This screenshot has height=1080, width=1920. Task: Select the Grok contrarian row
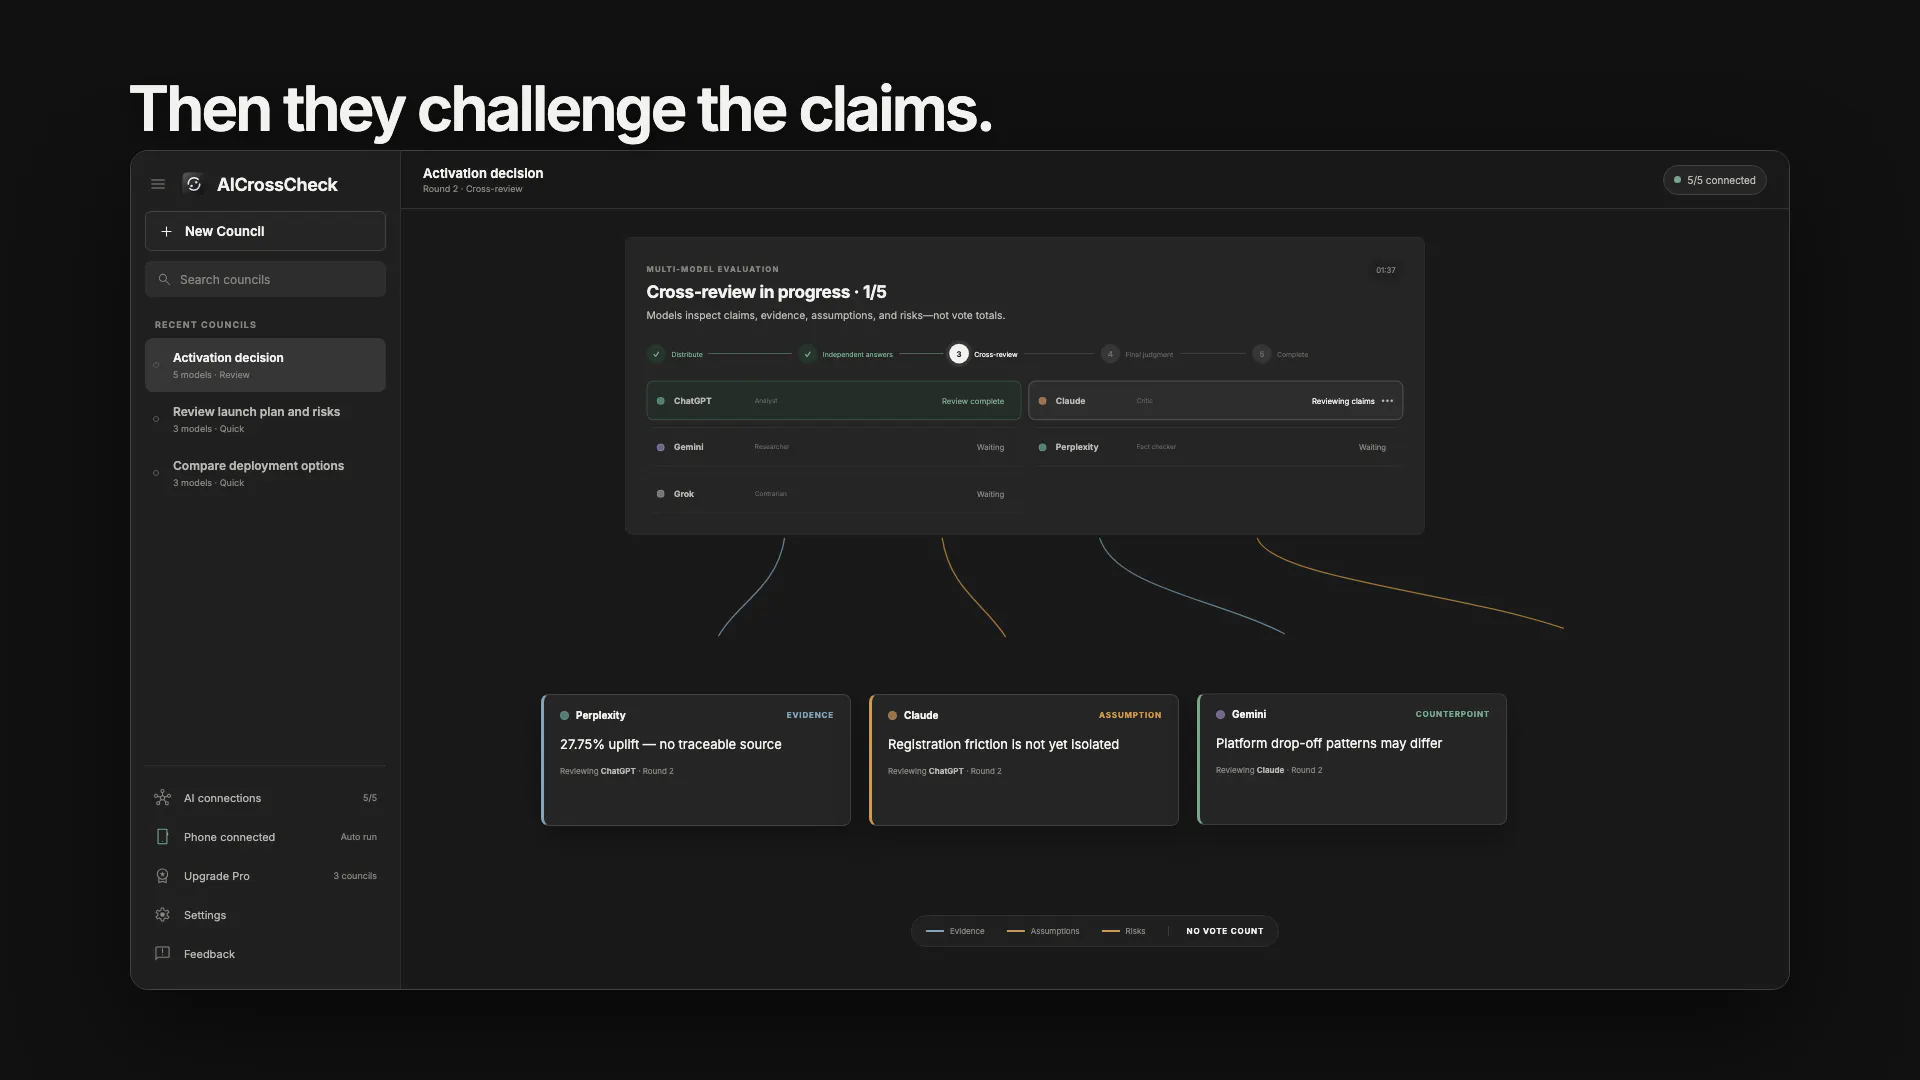[833, 494]
